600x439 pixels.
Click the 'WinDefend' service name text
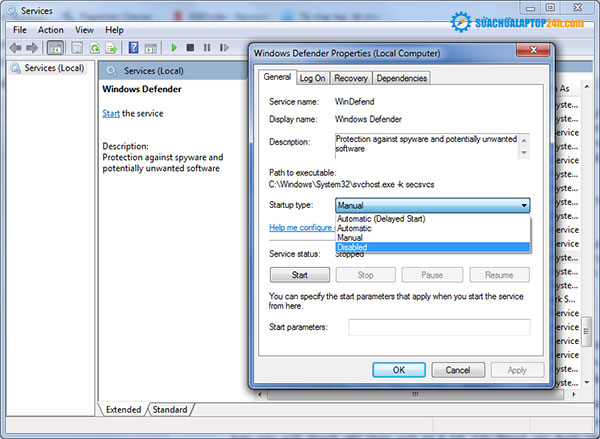[355, 101]
